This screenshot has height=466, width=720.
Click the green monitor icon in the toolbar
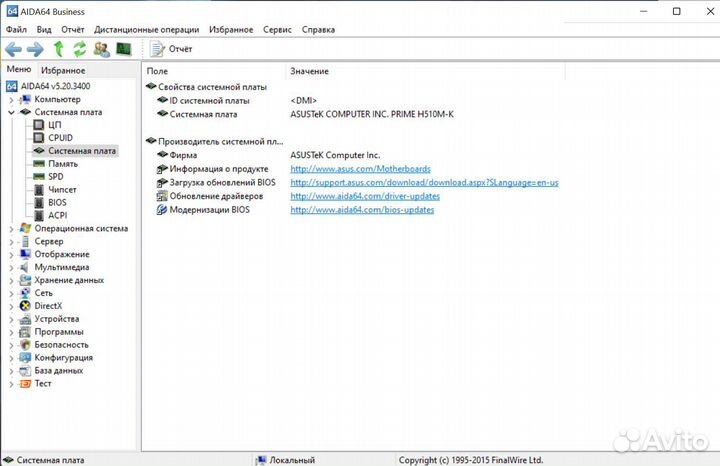(124, 49)
